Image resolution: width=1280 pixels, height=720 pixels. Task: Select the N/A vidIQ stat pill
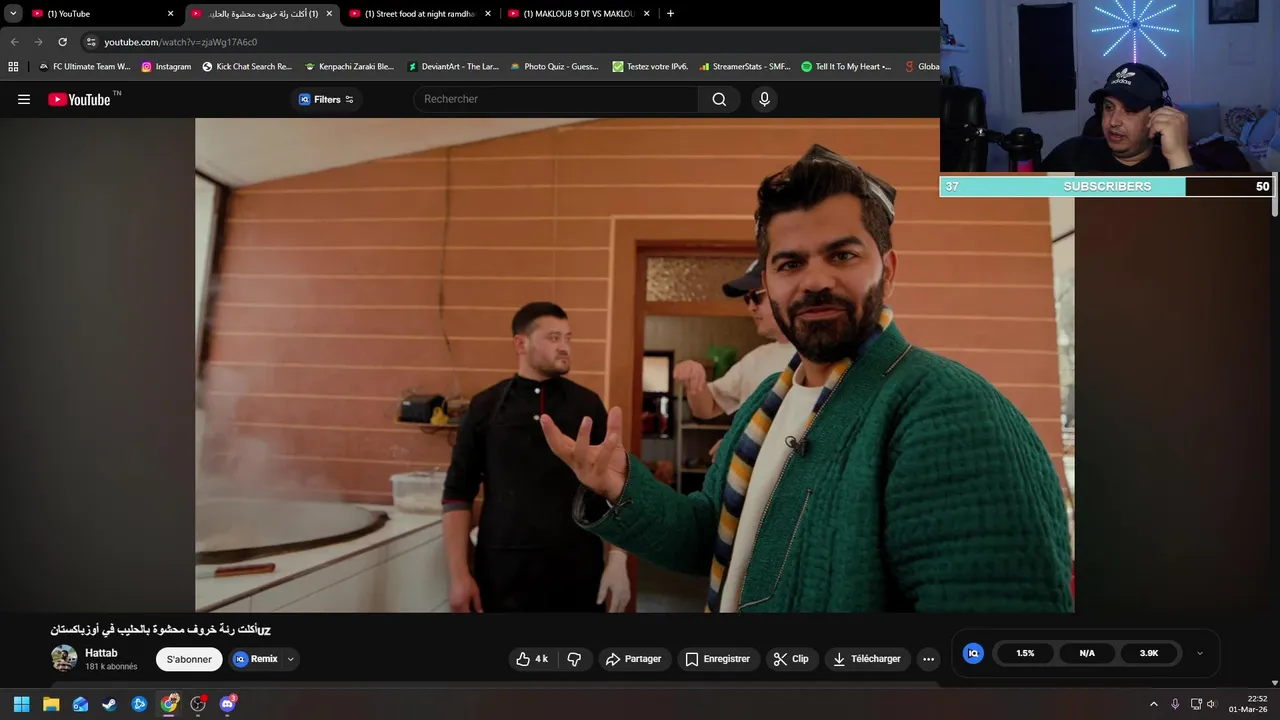pyautogui.click(x=1087, y=653)
